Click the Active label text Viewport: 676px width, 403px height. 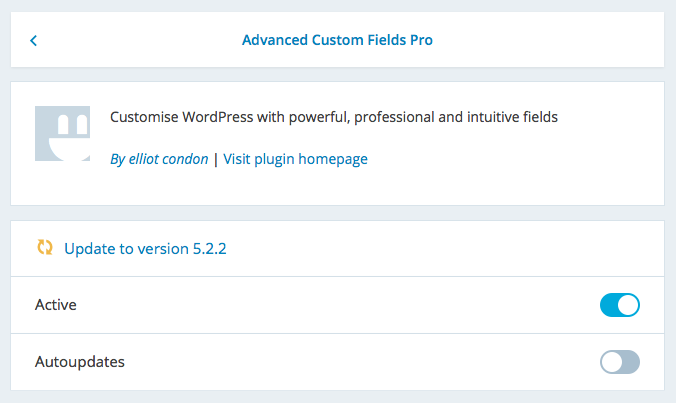(x=56, y=305)
